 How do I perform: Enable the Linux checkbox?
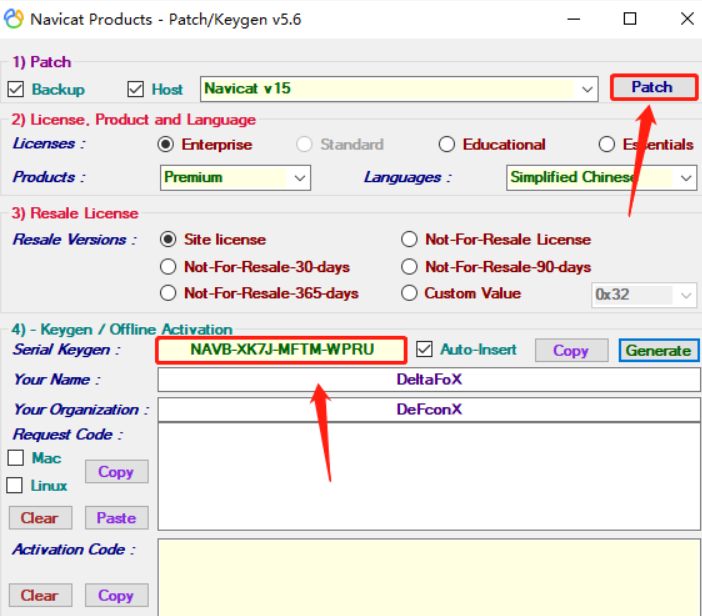(14, 485)
